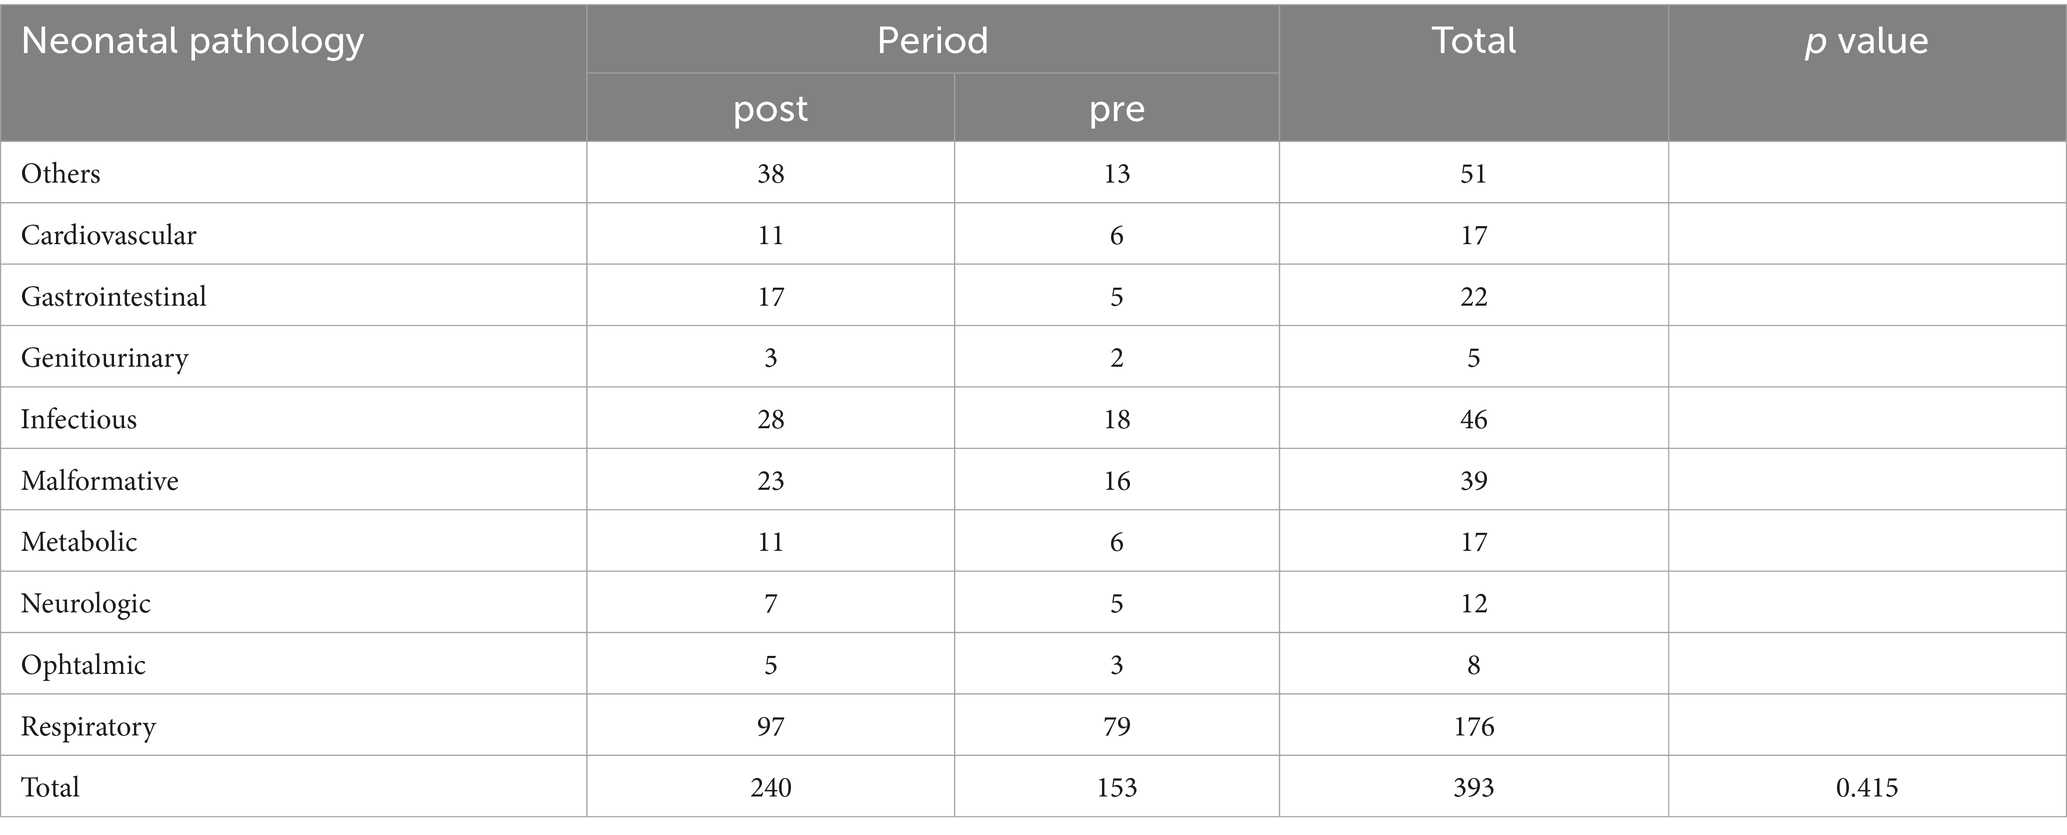The height and width of the screenshot is (835, 2067).
Task: Click the Metabolic row label
Action: pyautogui.click(x=79, y=542)
